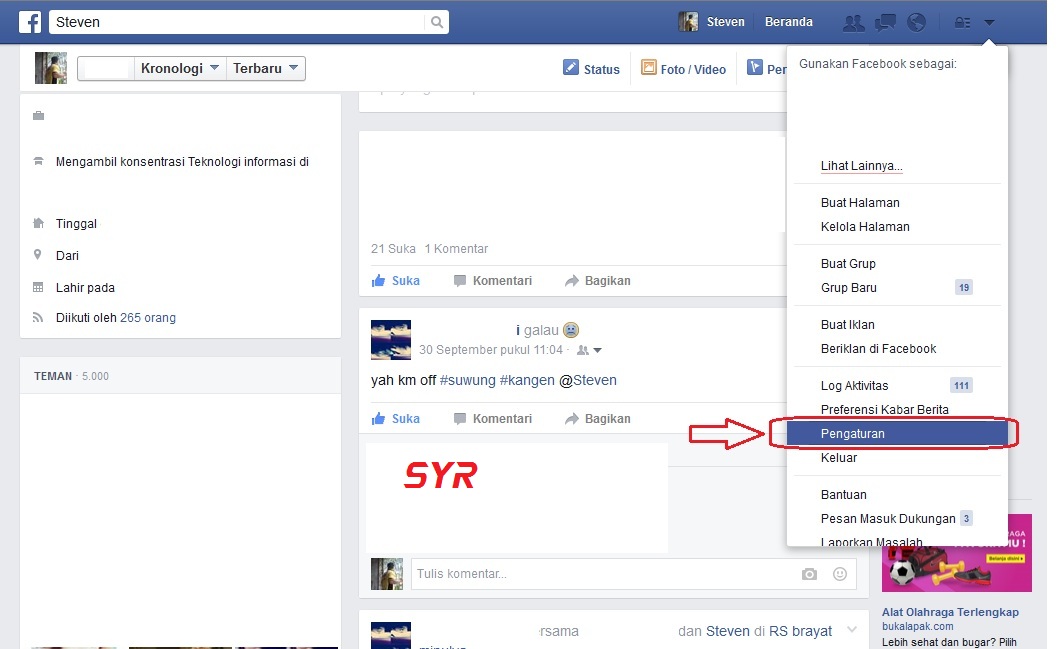
Task: Open Pengaturan from the menu
Action: (897, 434)
